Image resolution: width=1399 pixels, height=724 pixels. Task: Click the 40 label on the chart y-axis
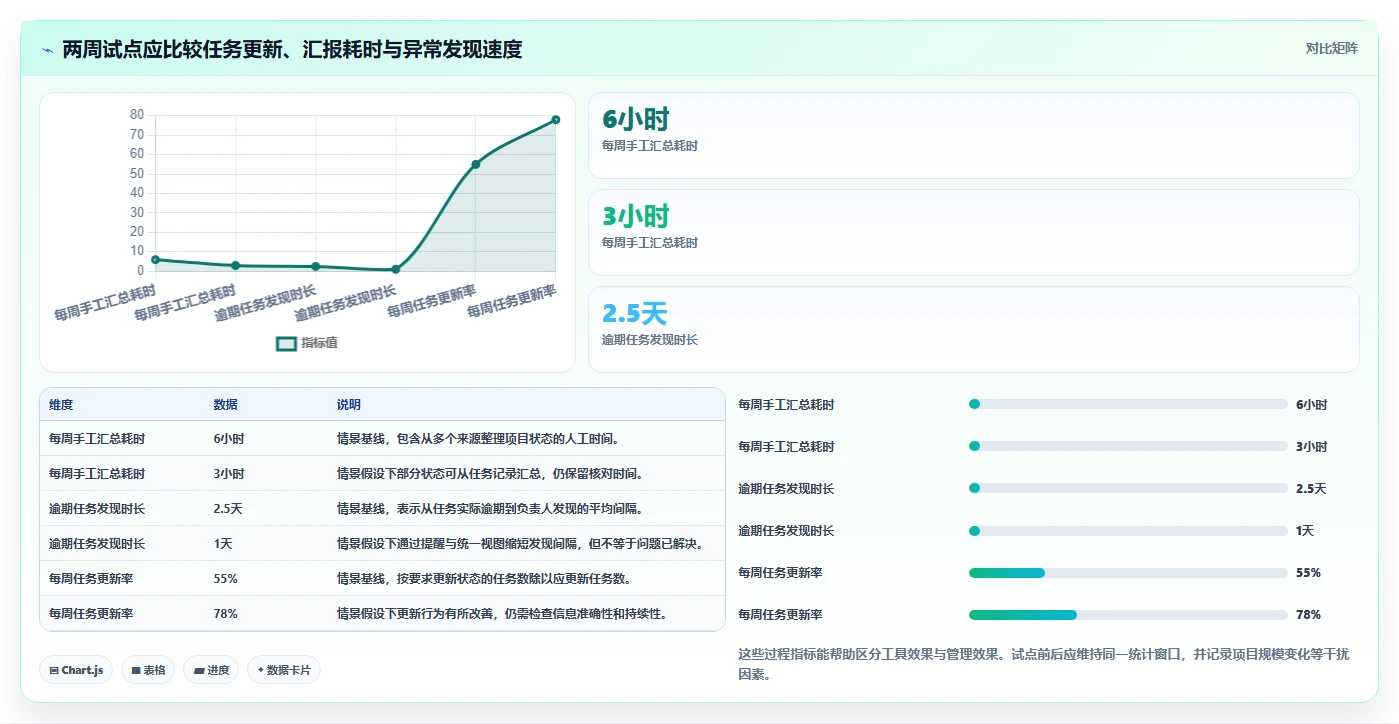pos(137,193)
